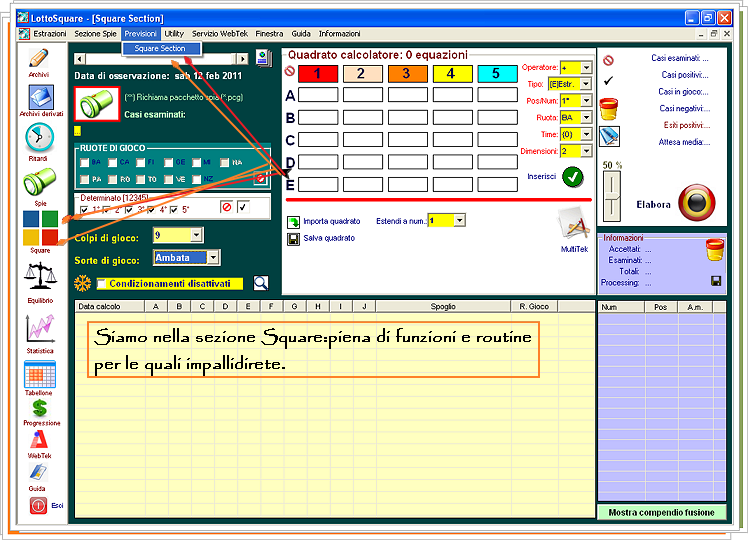Toggle the GE ruota checkbox
Screen dimensions: 748x540
[x=168, y=163]
